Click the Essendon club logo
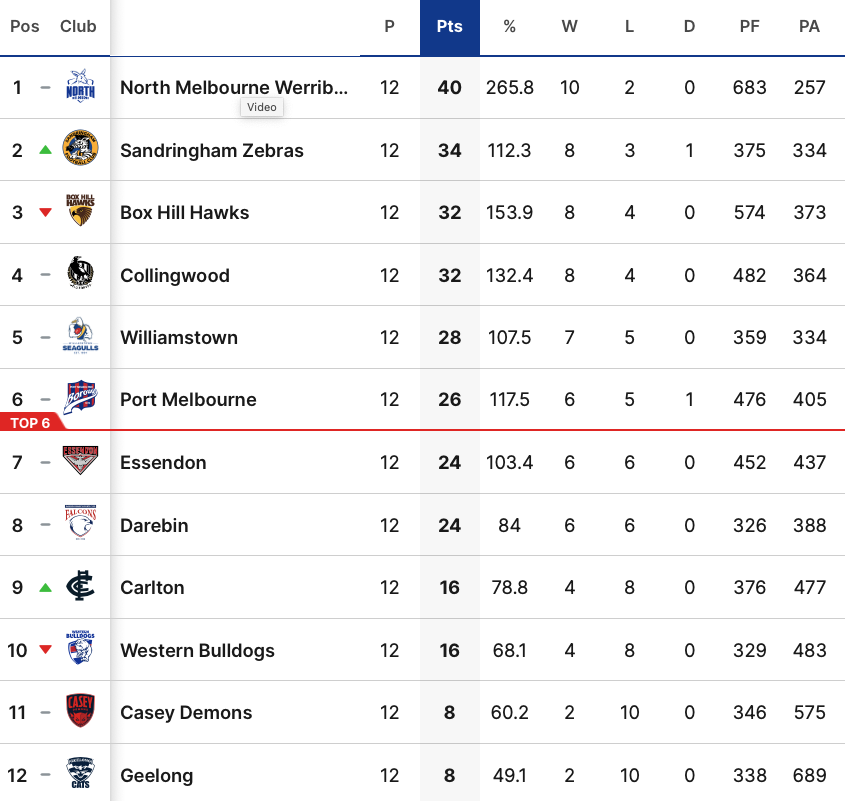The image size is (845, 801). pos(80,462)
